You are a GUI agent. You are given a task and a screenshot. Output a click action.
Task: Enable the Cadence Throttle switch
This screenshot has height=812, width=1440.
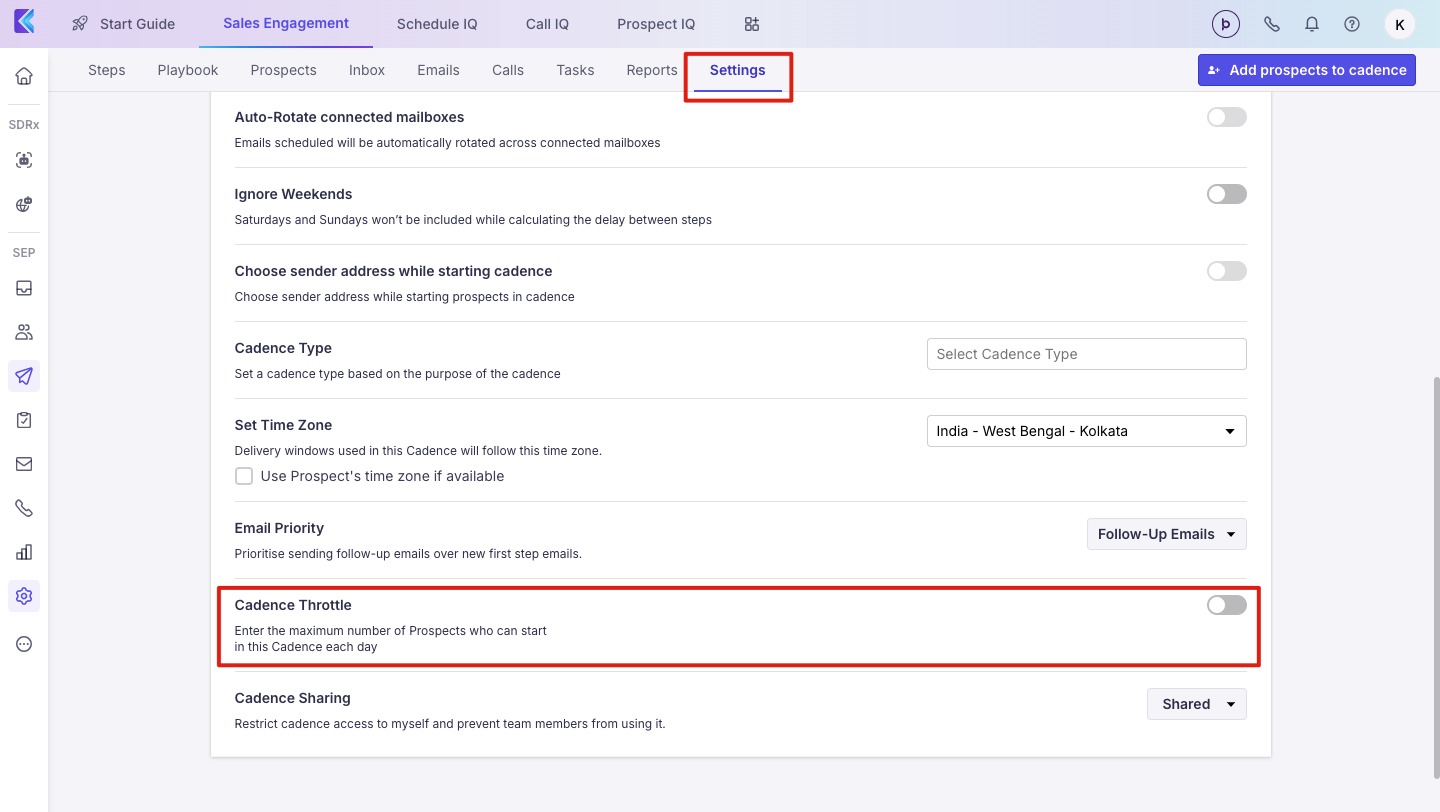(1227, 605)
